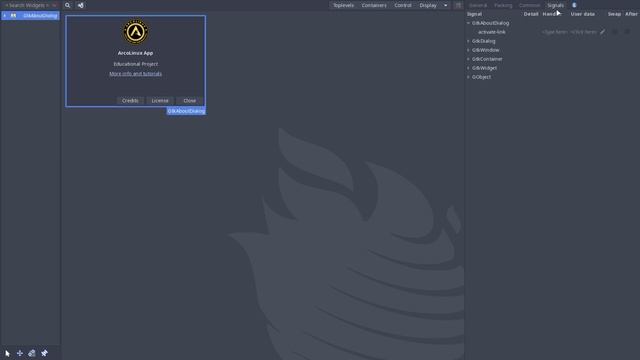The height and width of the screenshot is (360, 640).
Task: Expand the GtkWindow signals group
Action: pos(469,50)
